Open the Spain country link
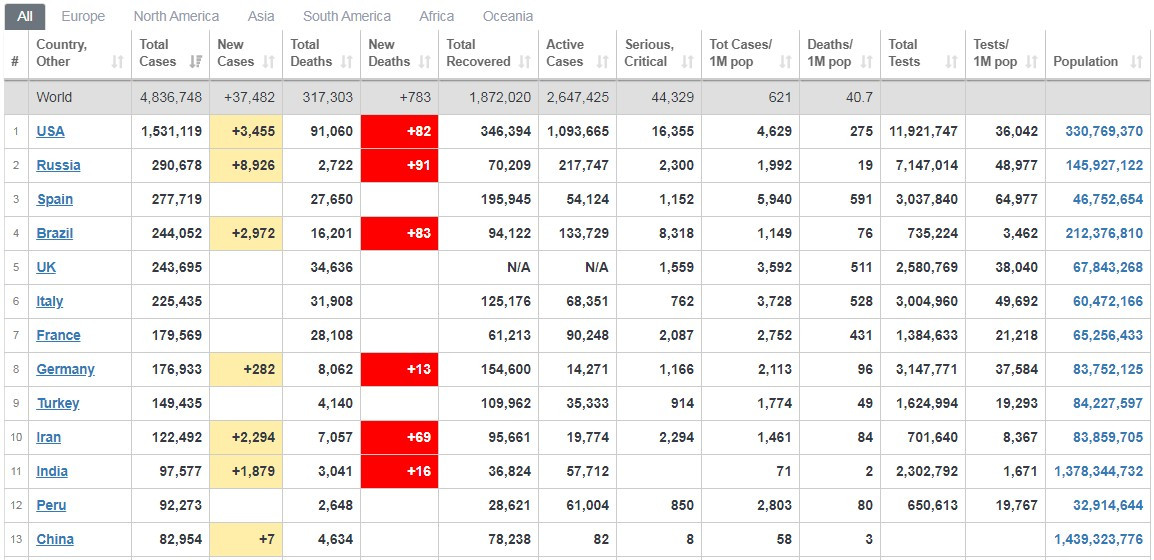This screenshot has height=560, width=1154. coord(54,199)
